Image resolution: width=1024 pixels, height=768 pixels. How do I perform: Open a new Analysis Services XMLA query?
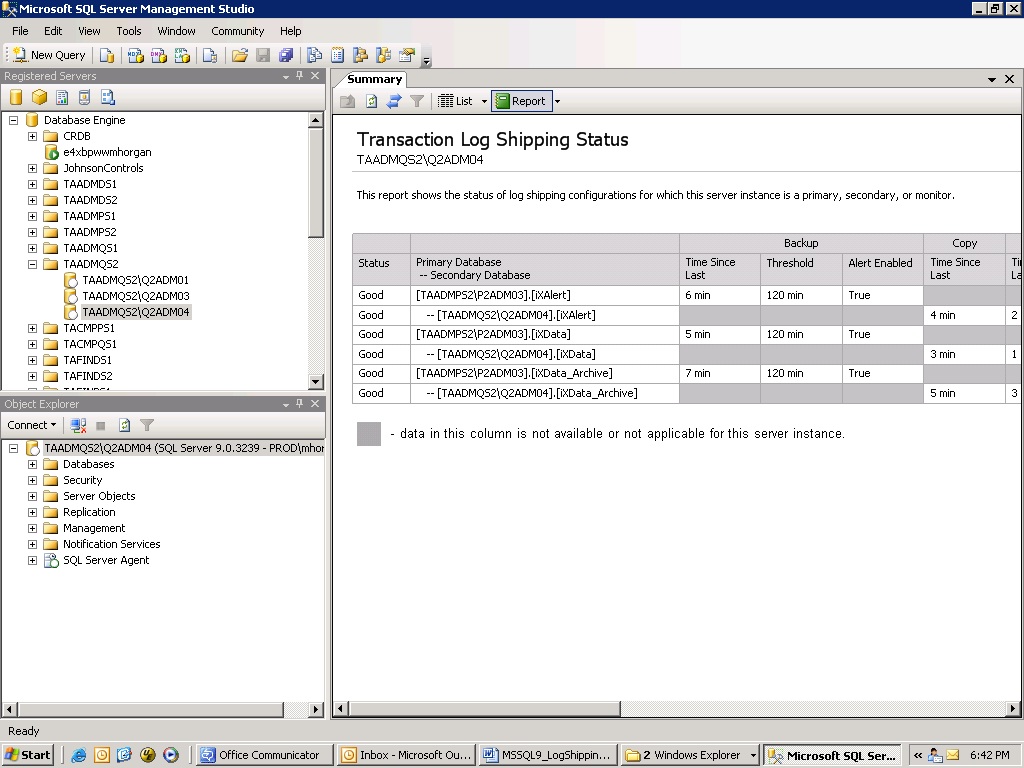(x=182, y=56)
